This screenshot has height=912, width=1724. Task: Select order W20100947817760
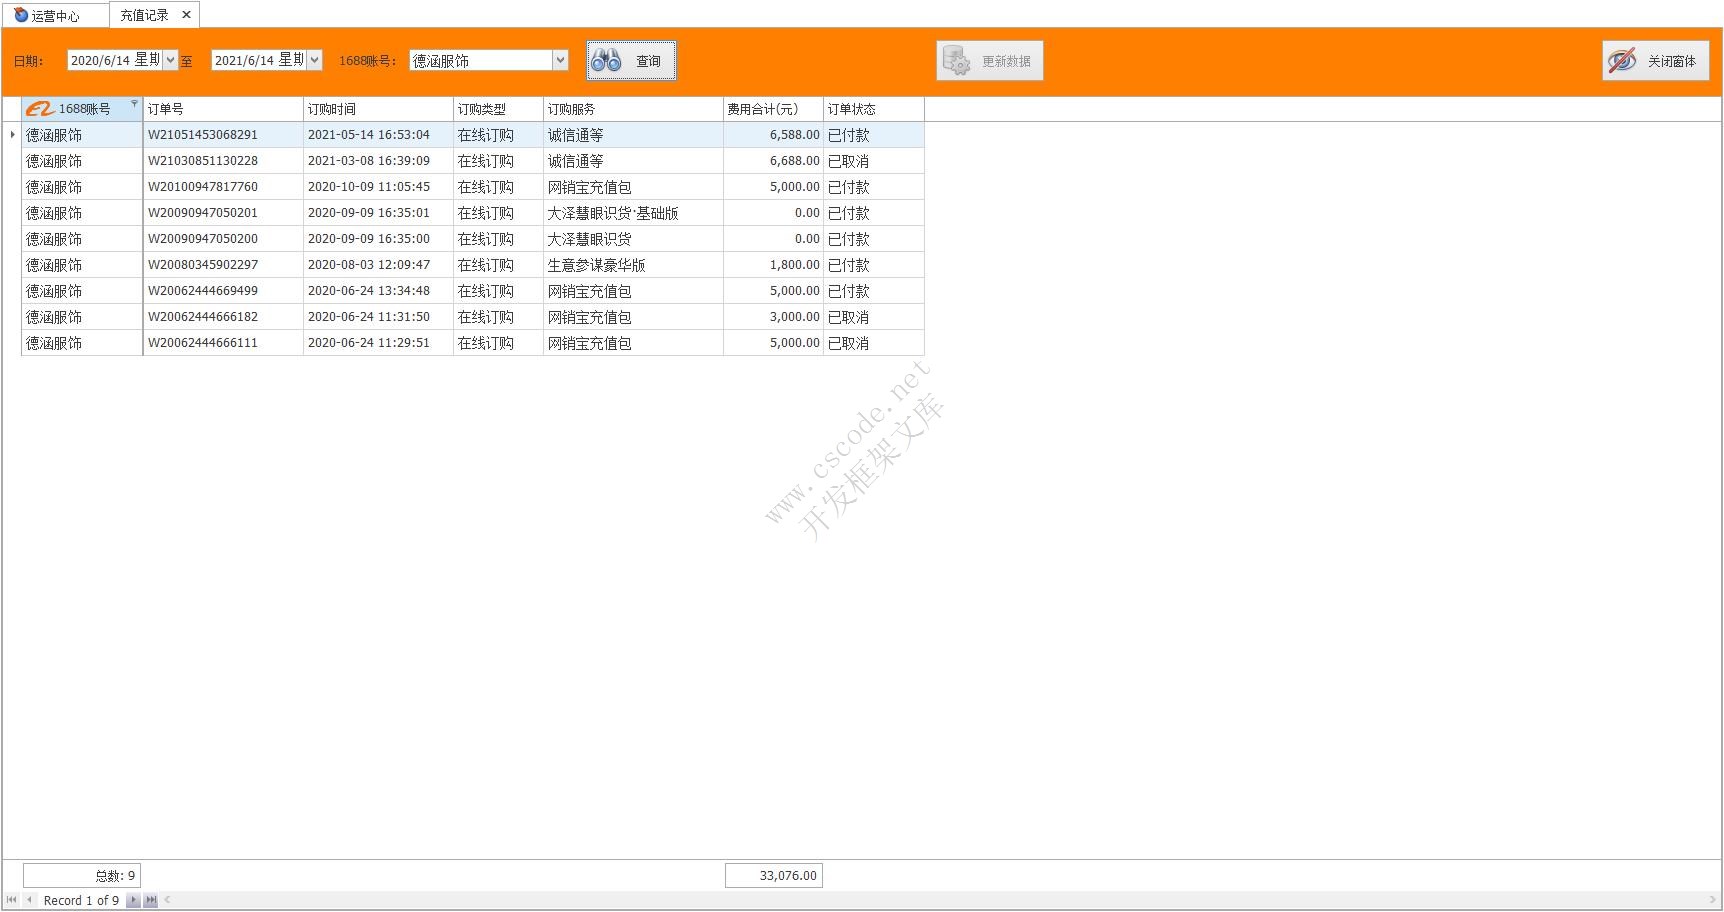pyautogui.click(x=223, y=187)
